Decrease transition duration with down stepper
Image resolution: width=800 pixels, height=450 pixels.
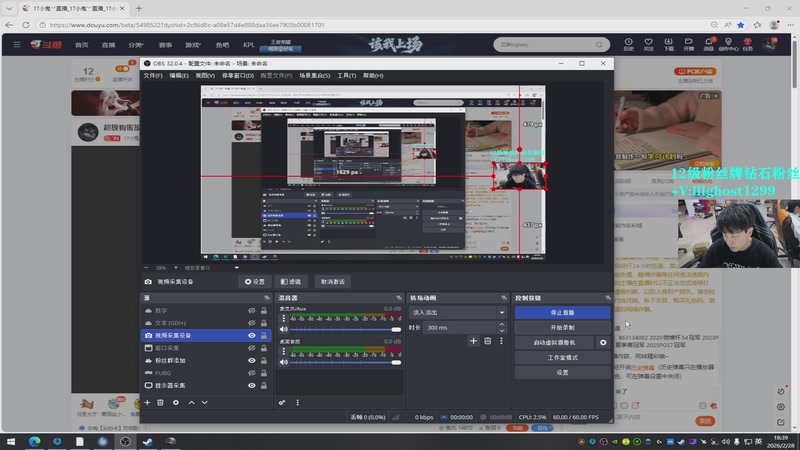[x=502, y=331]
